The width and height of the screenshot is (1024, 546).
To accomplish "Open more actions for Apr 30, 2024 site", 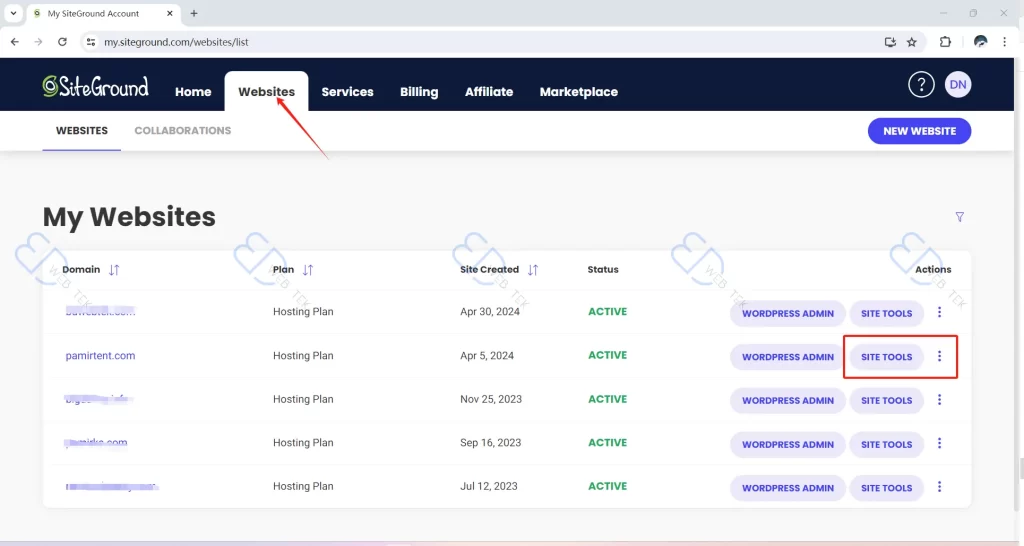I will [x=939, y=312].
